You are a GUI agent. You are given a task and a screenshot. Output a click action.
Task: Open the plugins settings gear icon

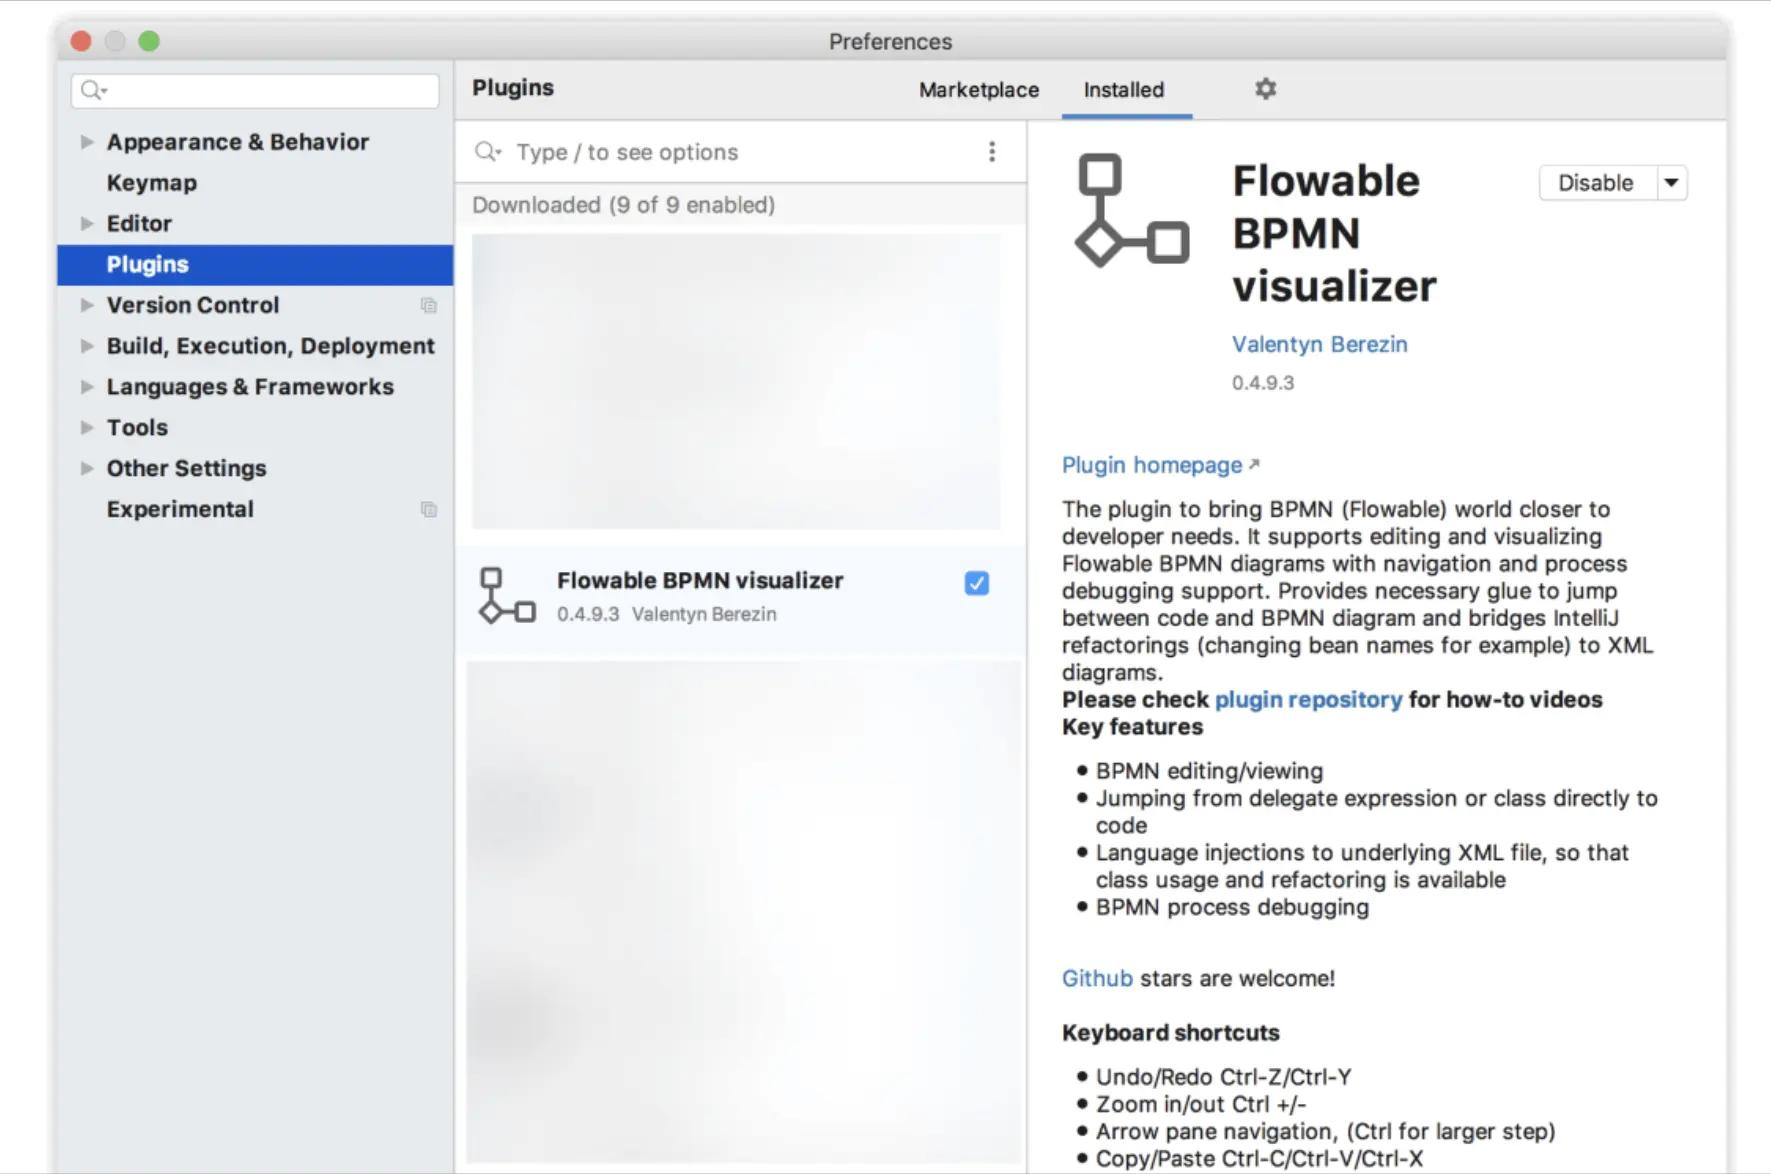click(1264, 89)
